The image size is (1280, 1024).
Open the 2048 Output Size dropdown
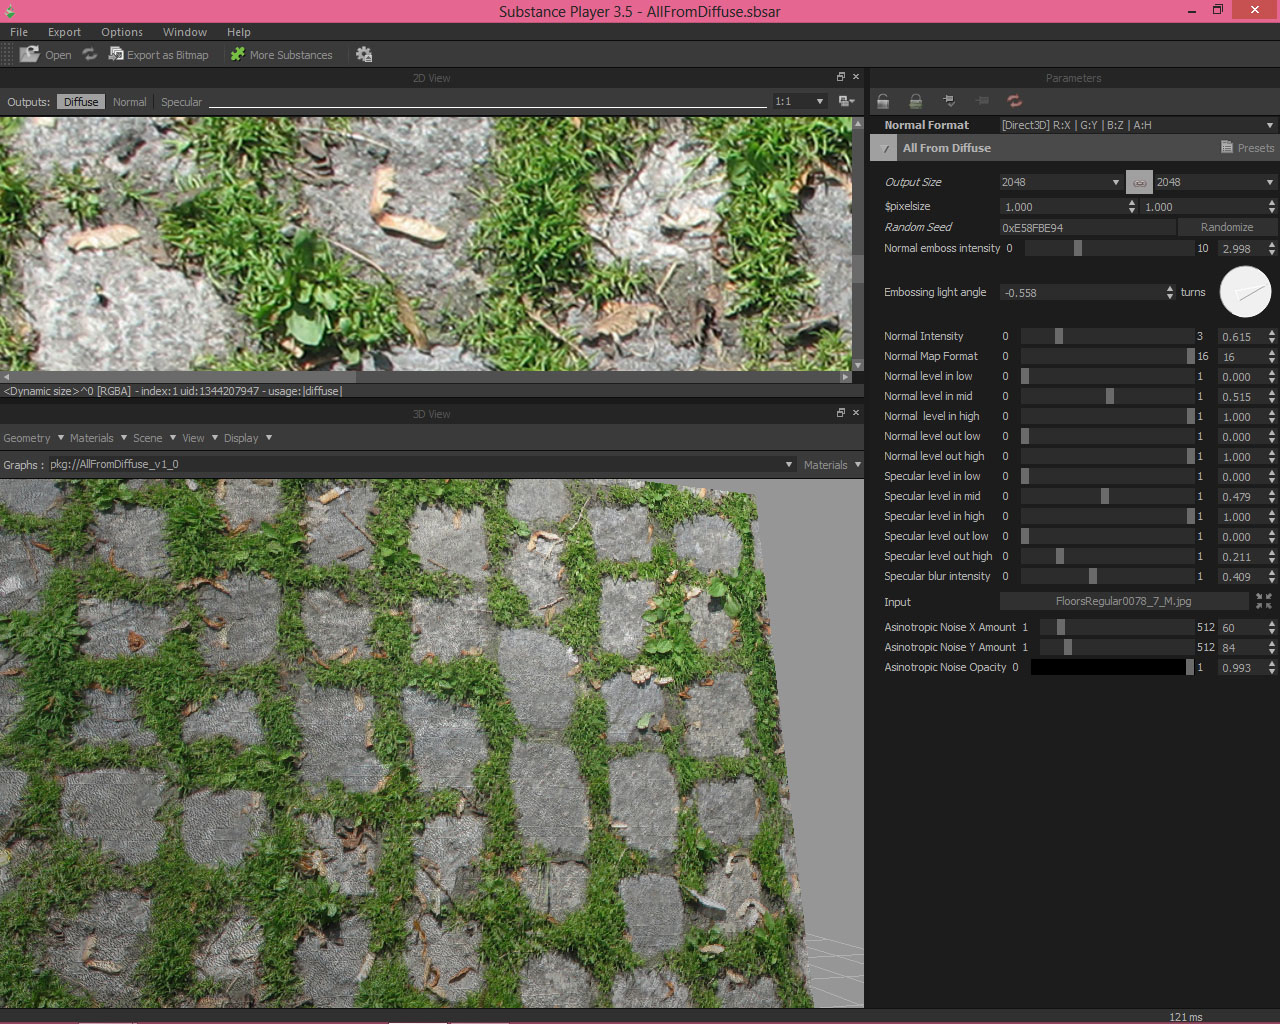pos(1060,182)
